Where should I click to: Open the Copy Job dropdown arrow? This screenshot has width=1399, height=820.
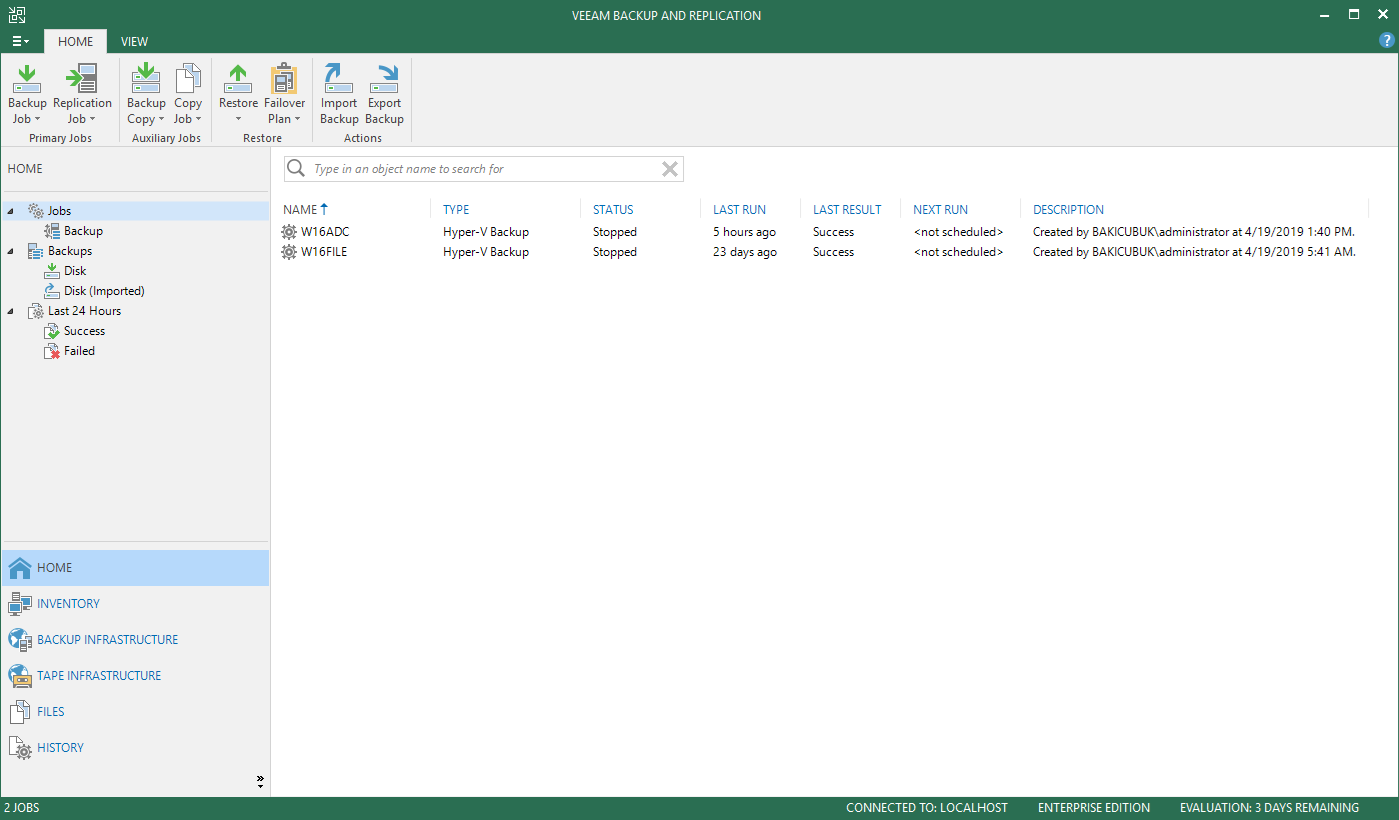pos(198,120)
